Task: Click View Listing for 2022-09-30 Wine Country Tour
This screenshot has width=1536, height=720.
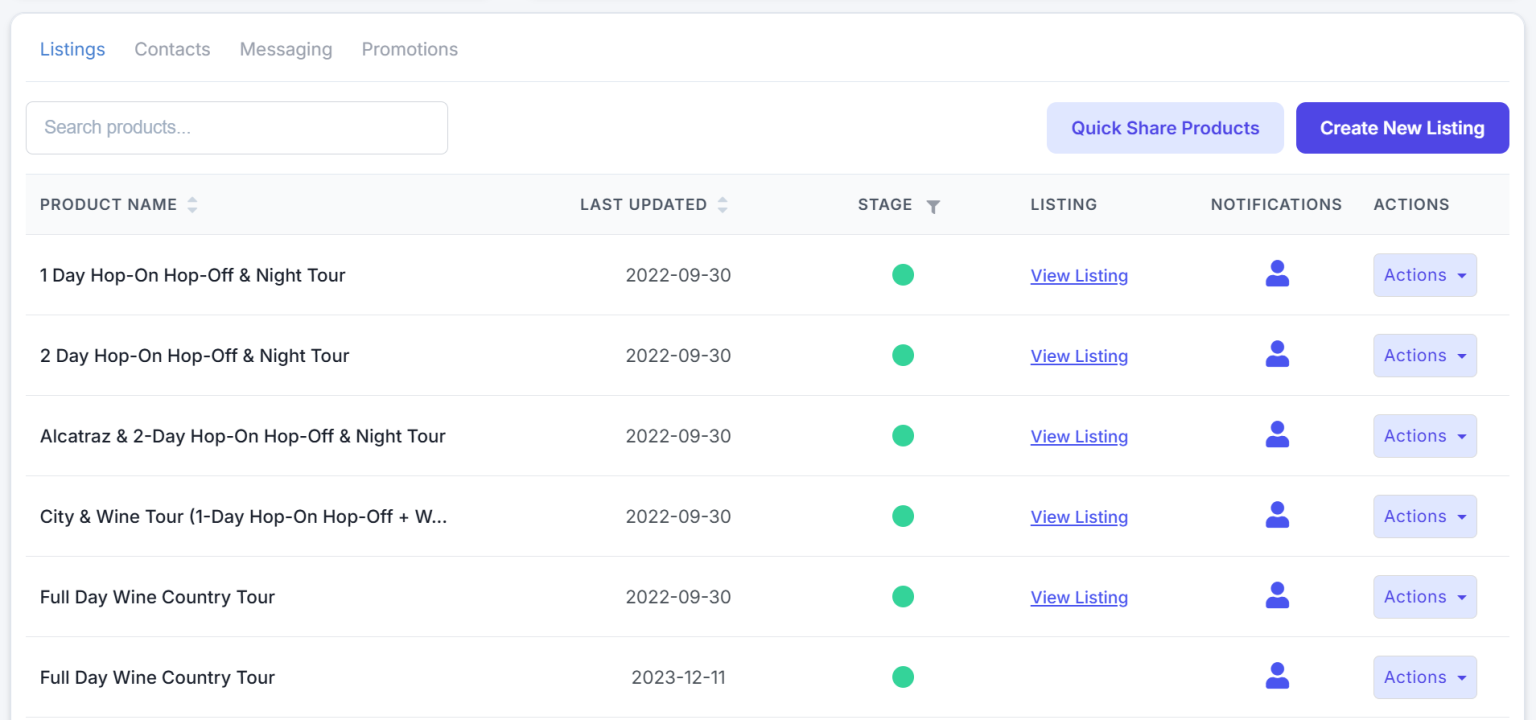Action: (1079, 597)
